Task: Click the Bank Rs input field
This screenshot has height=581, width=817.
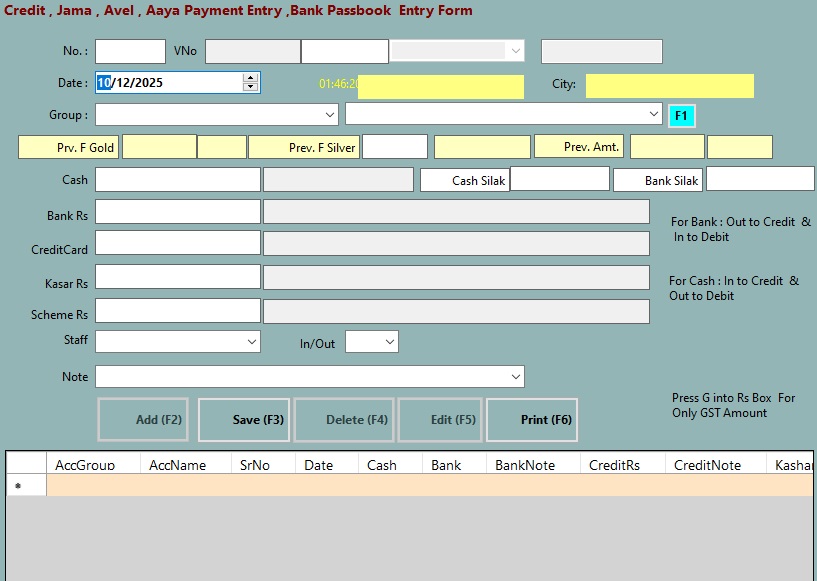Action: point(177,212)
